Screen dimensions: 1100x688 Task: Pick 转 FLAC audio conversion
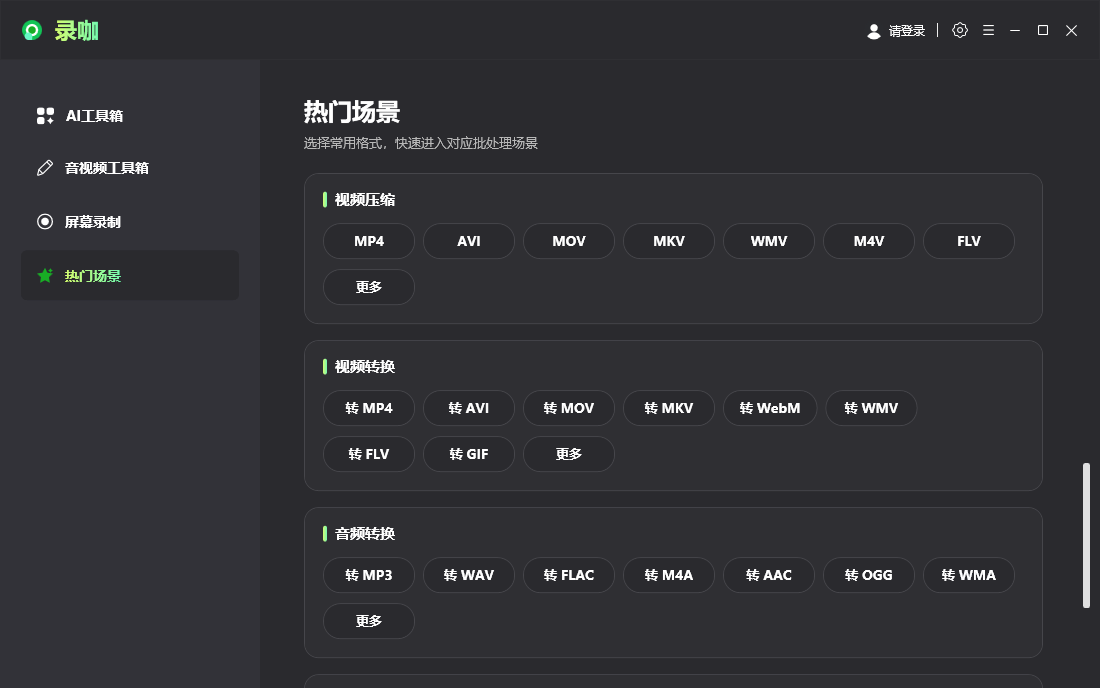tap(569, 575)
